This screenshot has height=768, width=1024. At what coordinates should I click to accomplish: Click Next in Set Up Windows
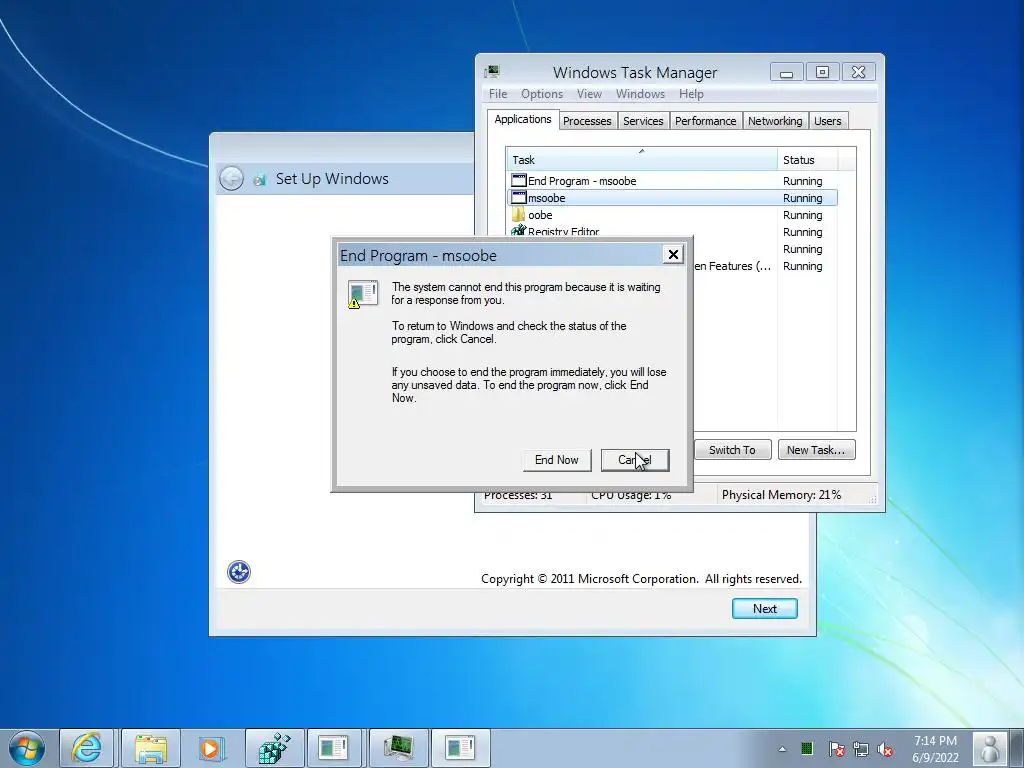pyautogui.click(x=765, y=609)
